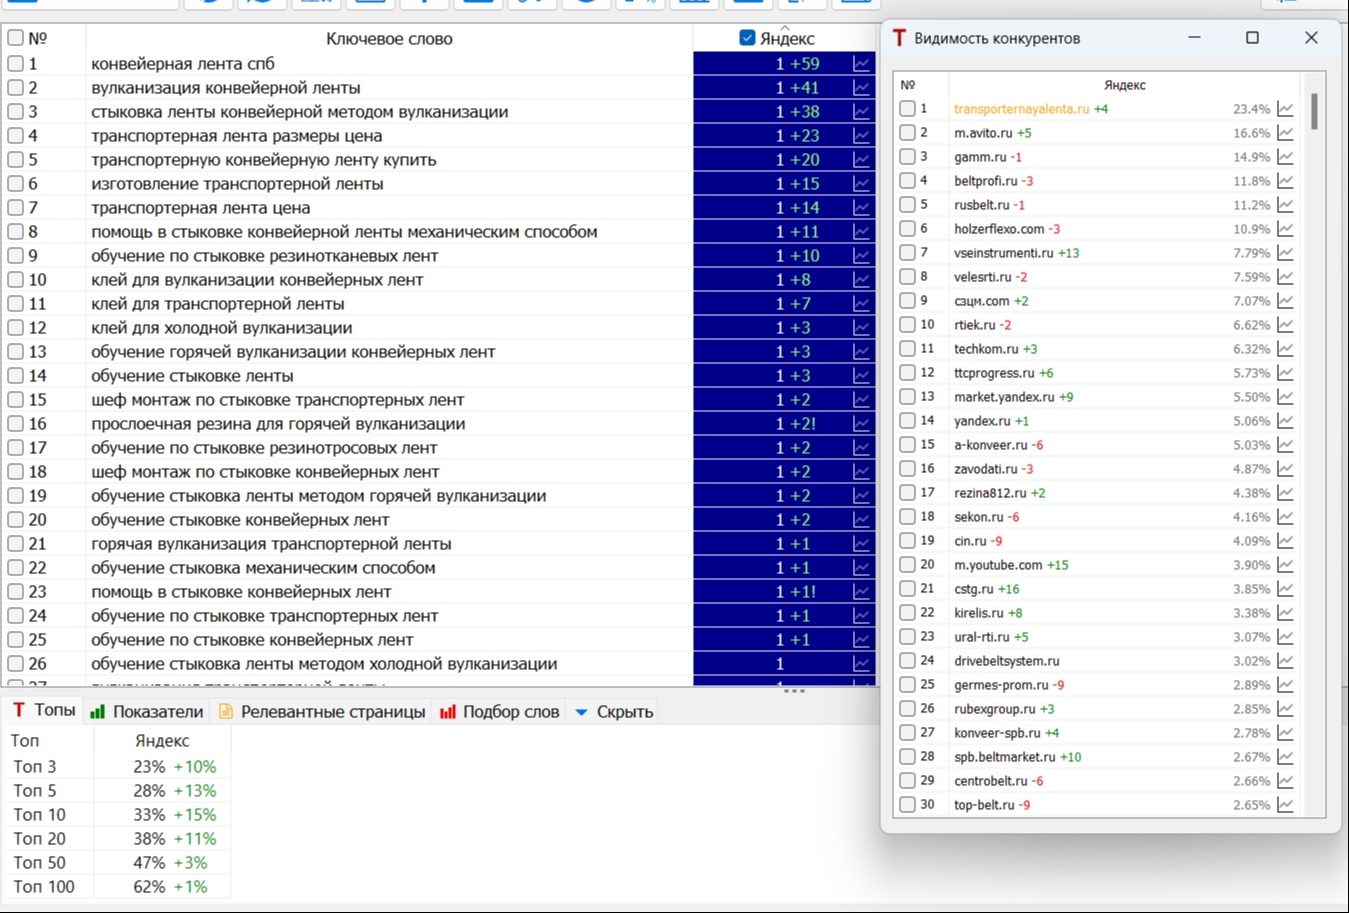Viewport: 1349px width, 913px height.
Task: Click the Яндекс header in competitors window
Action: point(1124,85)
